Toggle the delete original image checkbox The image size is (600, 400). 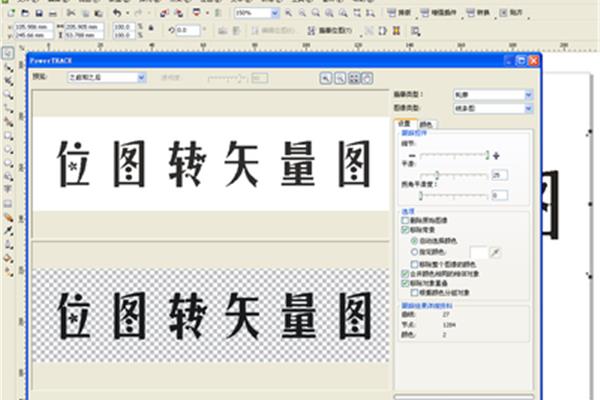pos(405,220)
